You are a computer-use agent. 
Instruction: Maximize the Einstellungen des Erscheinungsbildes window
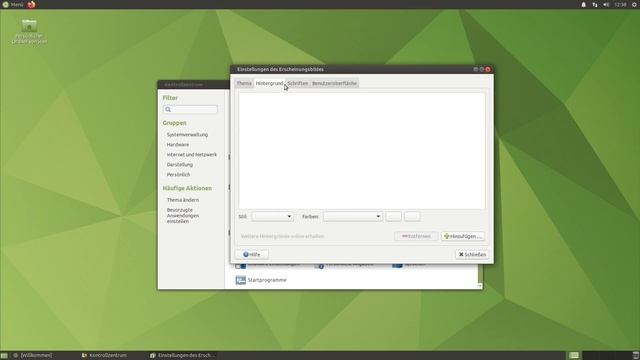[482, 69]
